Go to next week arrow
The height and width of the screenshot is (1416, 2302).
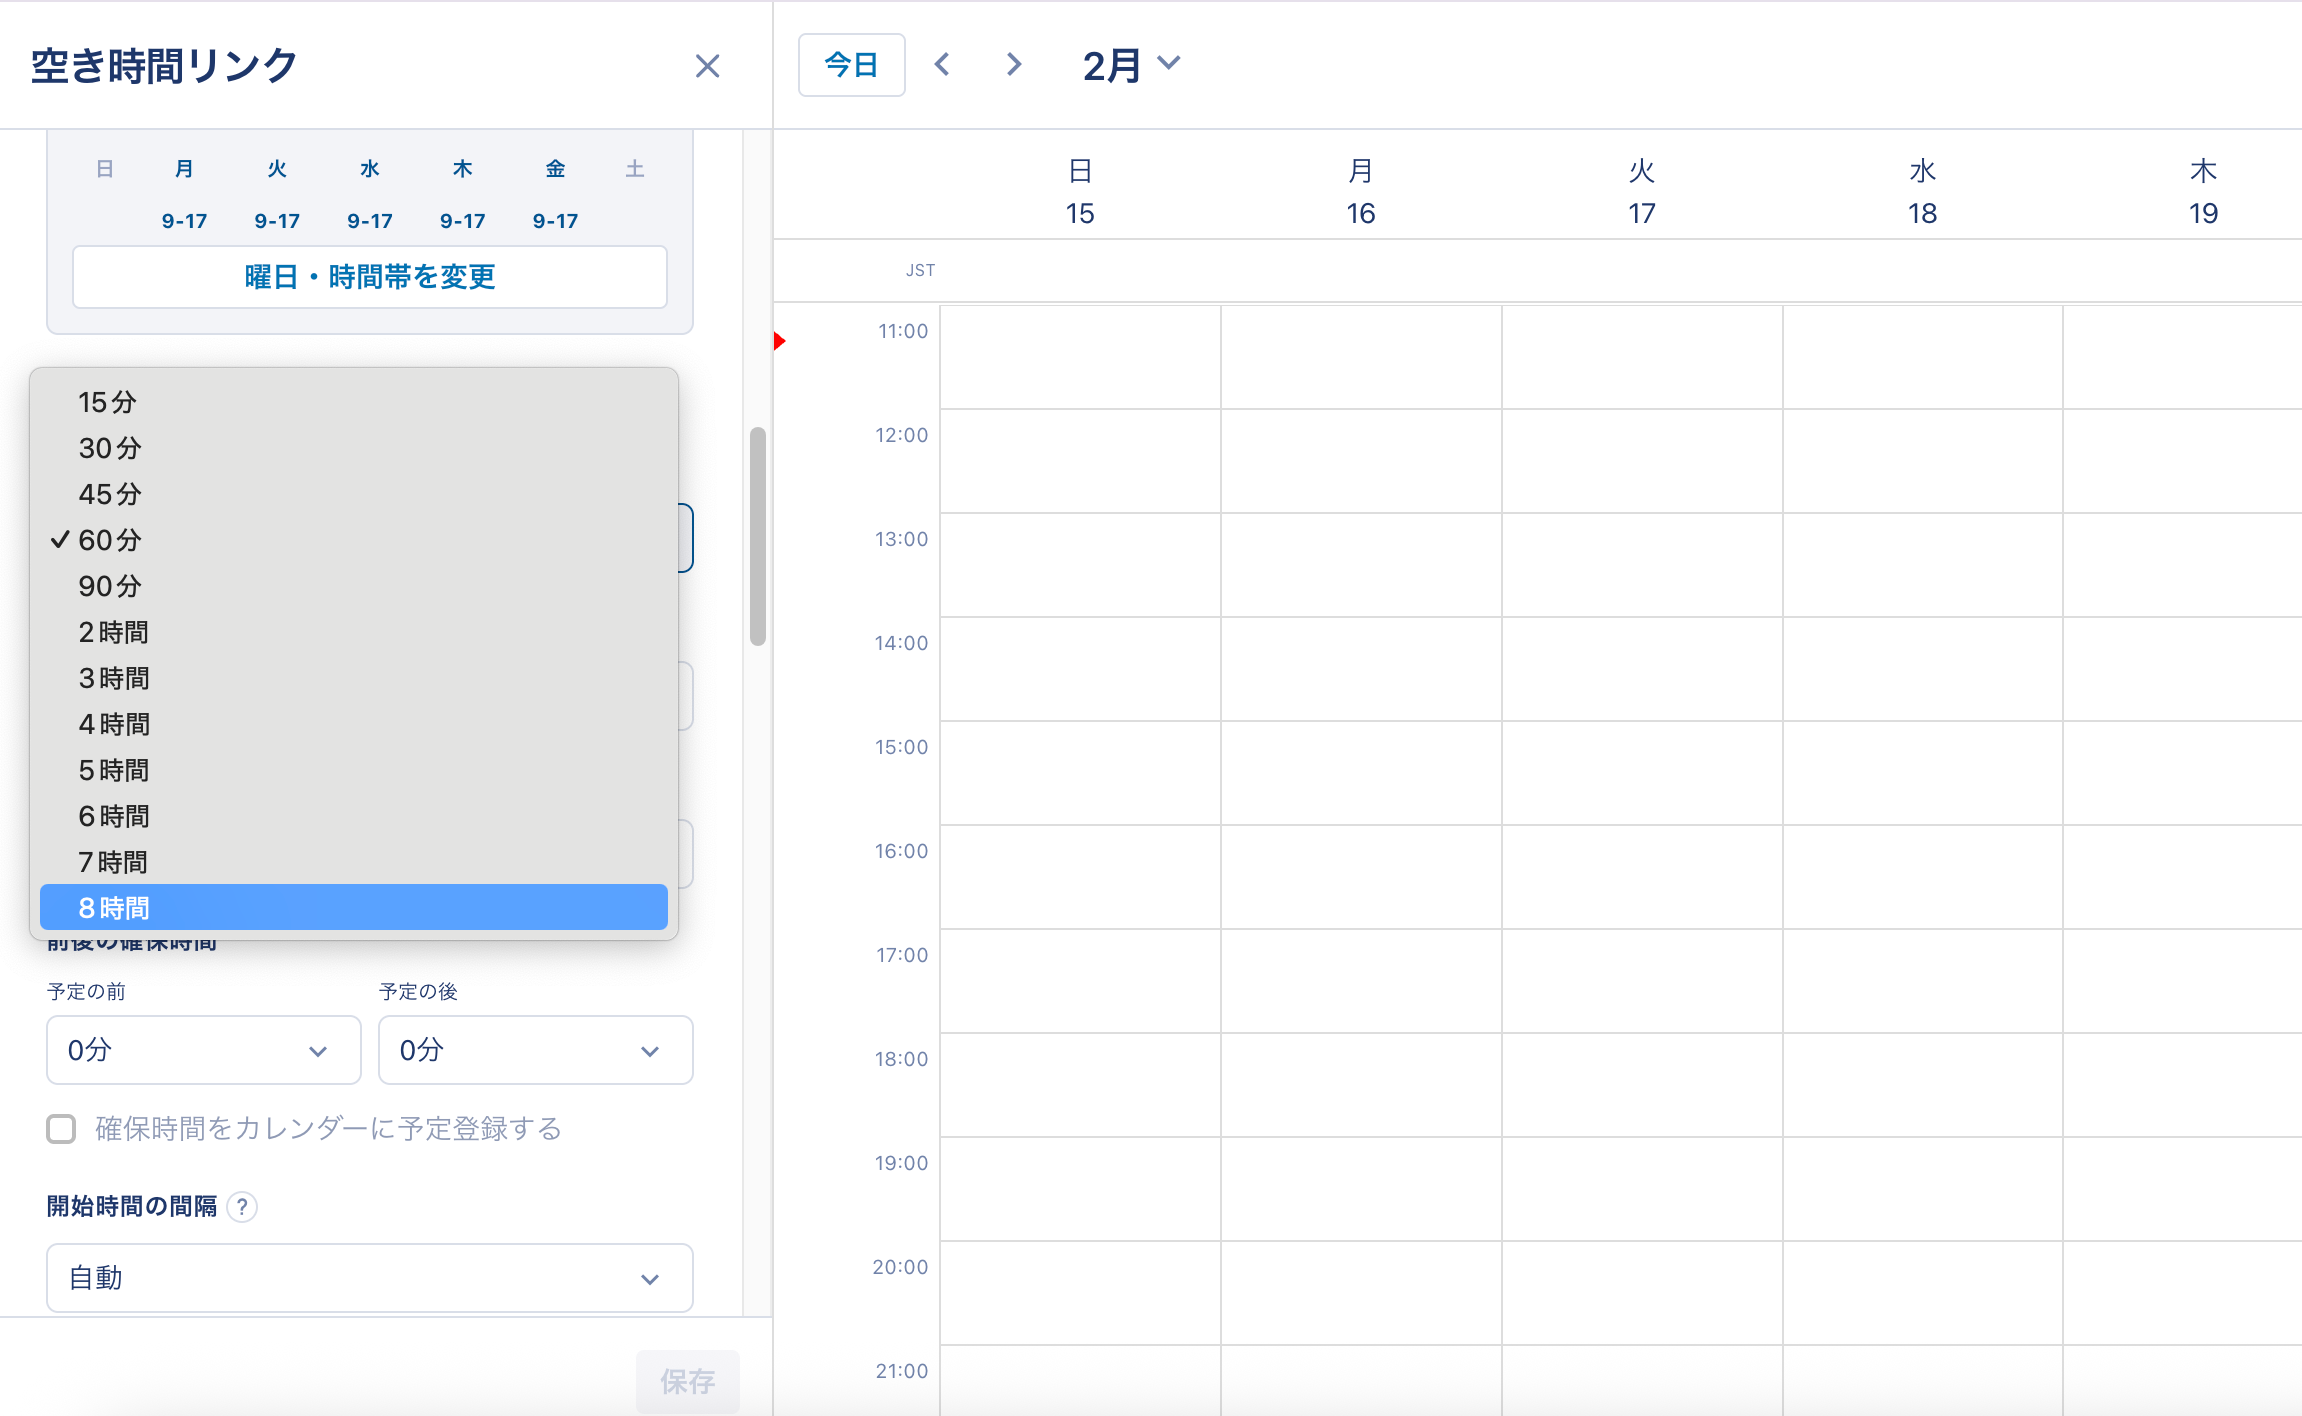click(1013, 65)
